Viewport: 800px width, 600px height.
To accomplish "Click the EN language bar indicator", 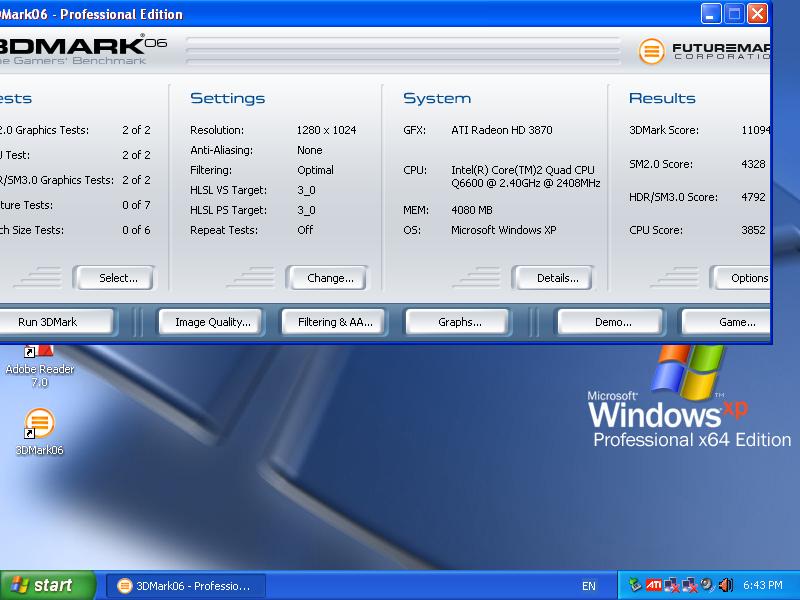I will click(589, 586).
